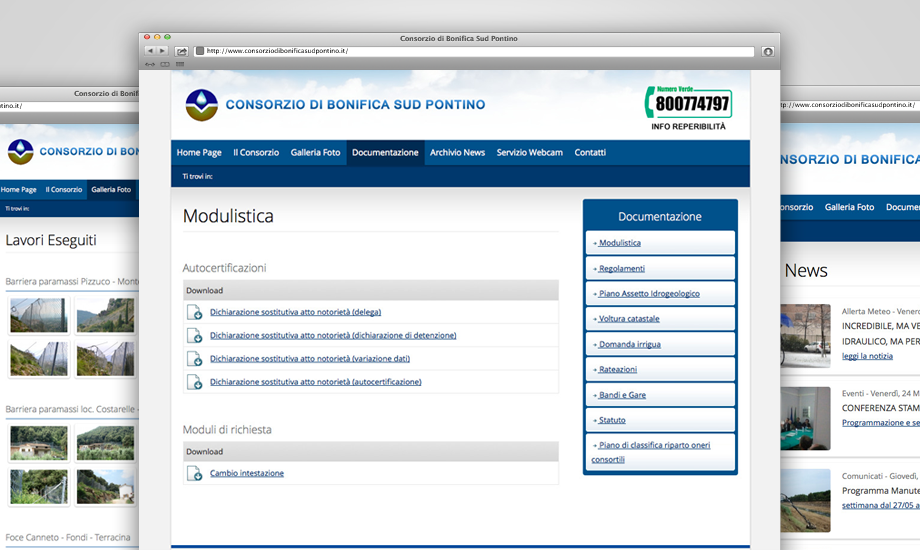
Task: Click the Consorzio logo emblem in front window
Action: coord(201,105)
